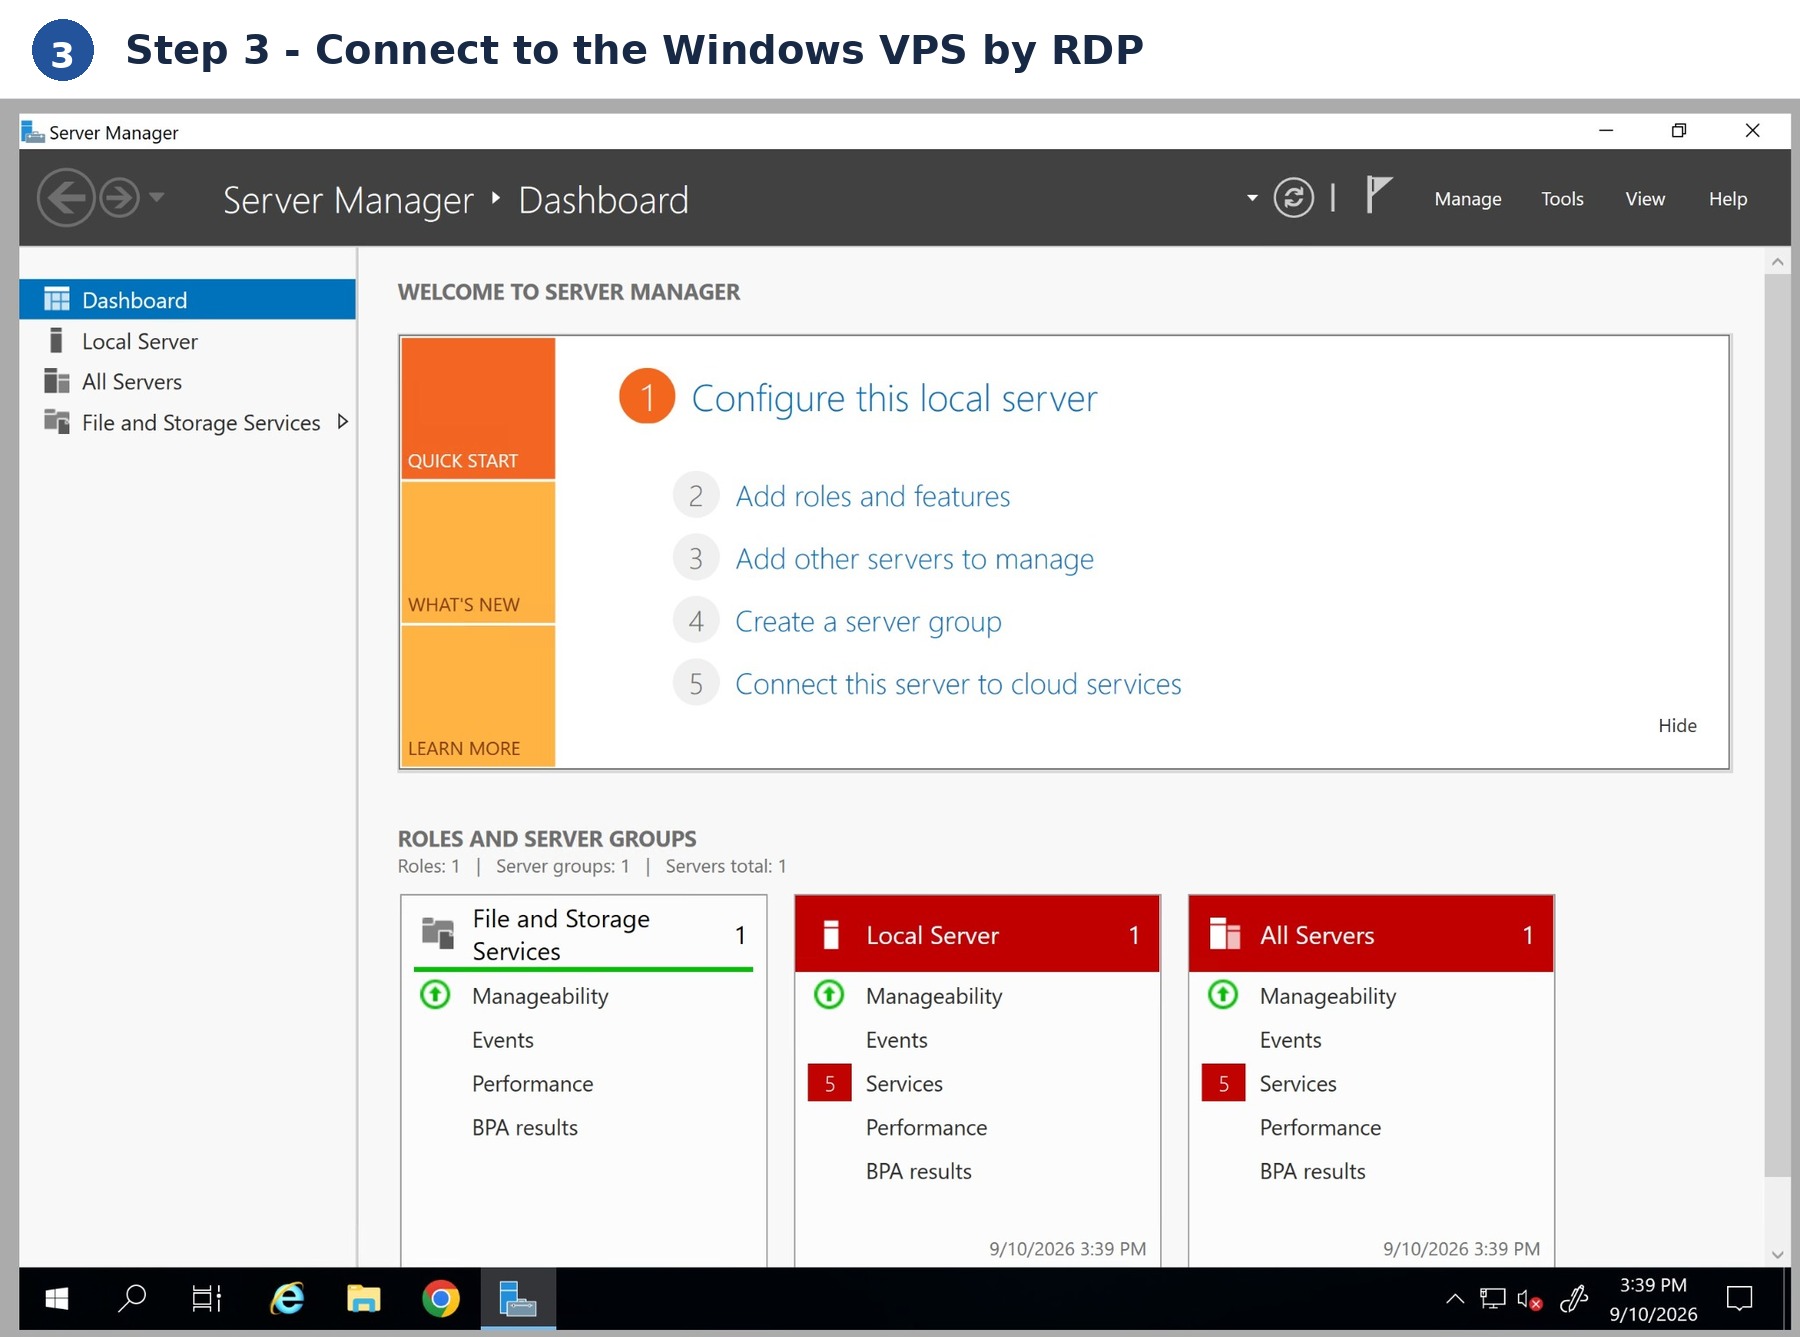Screen dimensions: 1800x1337
Task: Launch Internet Explorer from the taskbar
Action: click(x=287, y=1298)
